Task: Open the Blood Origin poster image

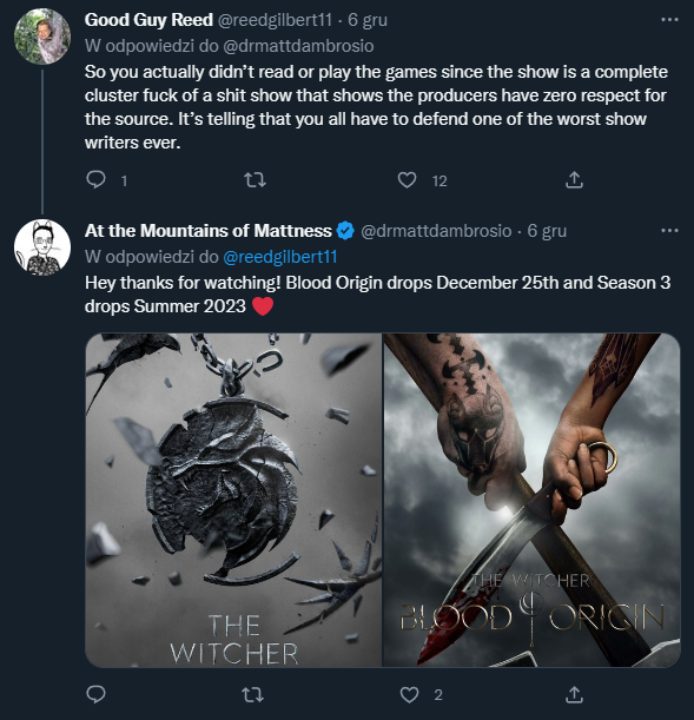Action: tap(531, 500)
